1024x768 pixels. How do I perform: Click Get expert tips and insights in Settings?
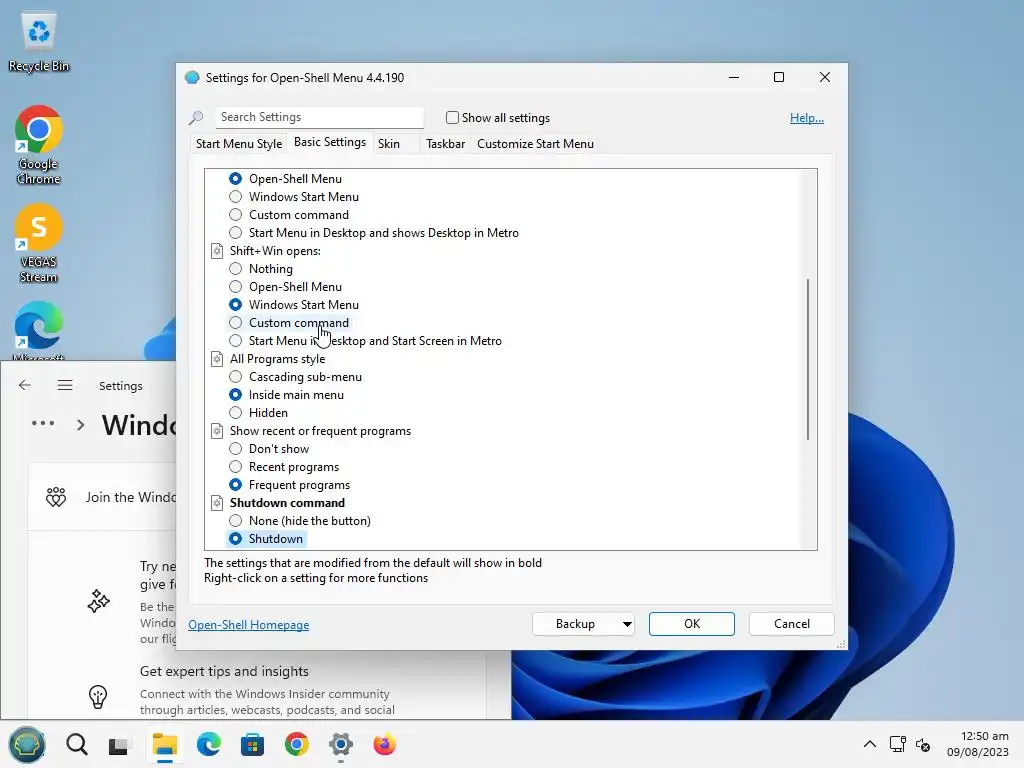pos(224,671)
